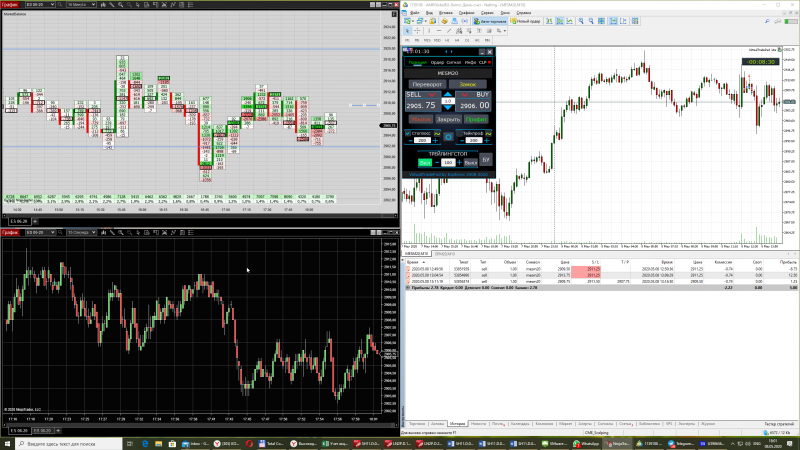
Task: Enable trailing stop with Вкл button
Action: pyautogui.click(x=425, y=163)
